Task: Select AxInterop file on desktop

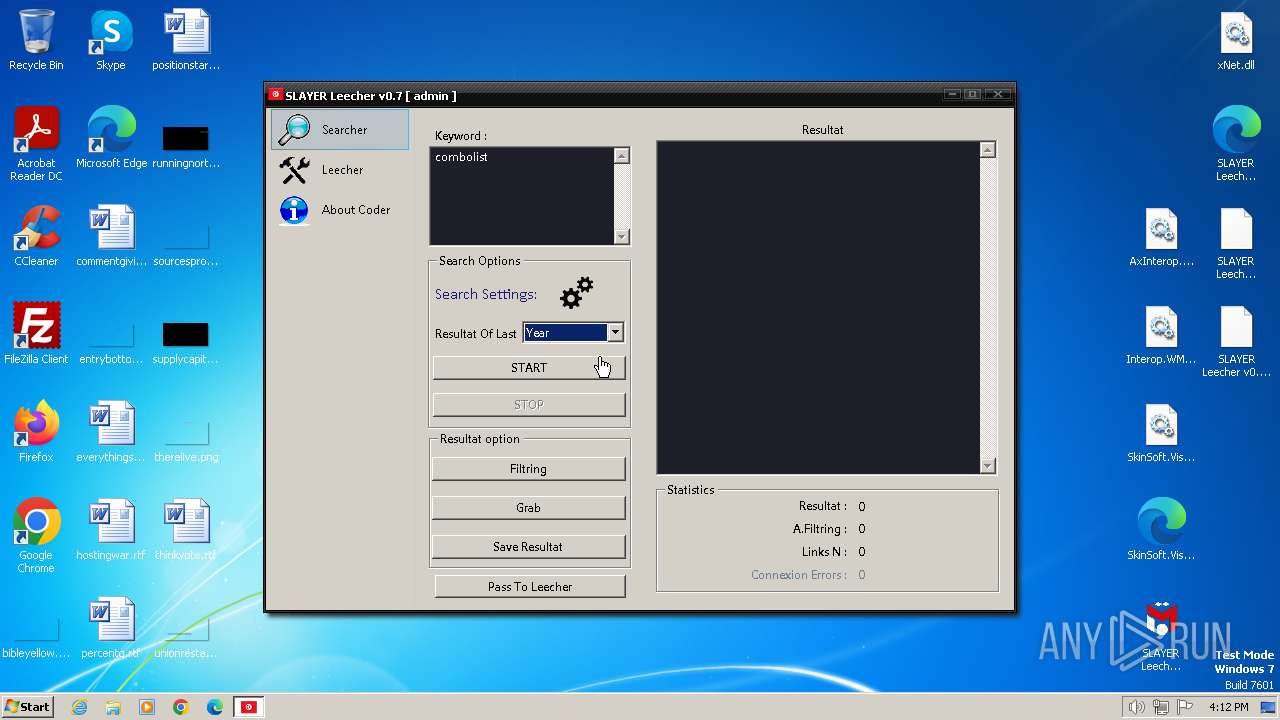Action: tap(1161, 236)
